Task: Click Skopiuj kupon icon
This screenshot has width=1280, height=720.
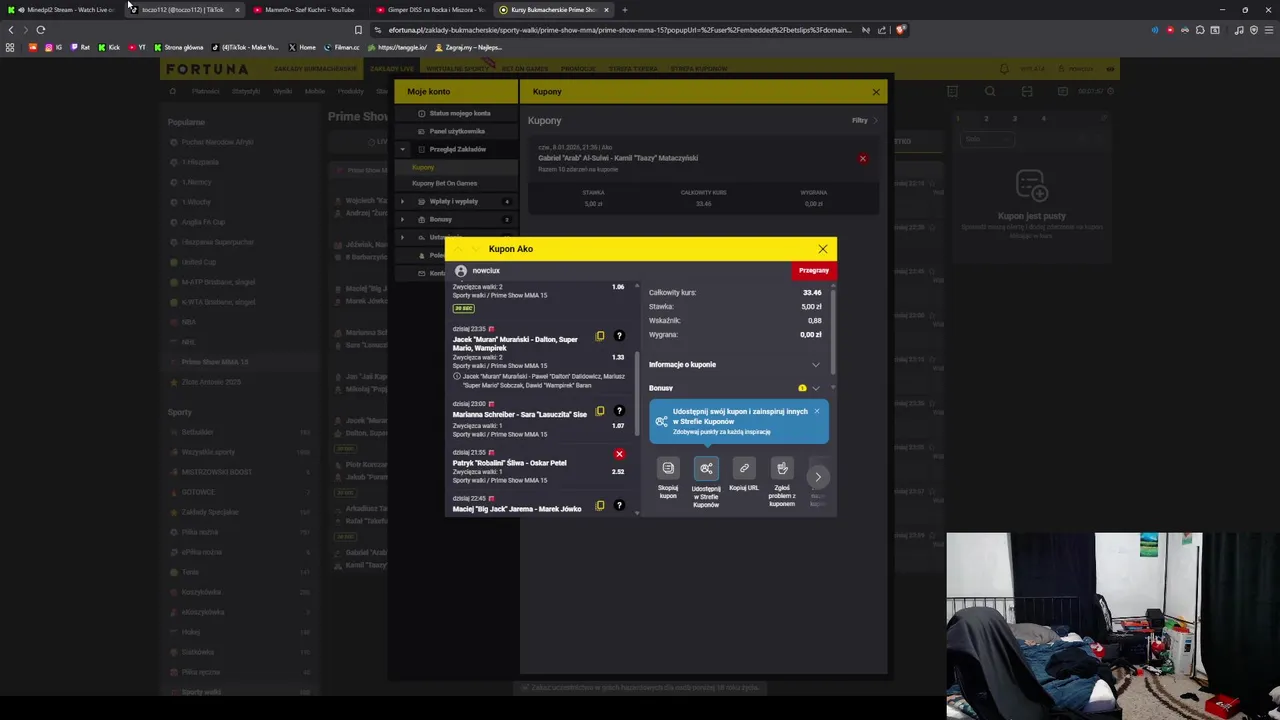Action: pyautogui.click(x=668, y=468)
